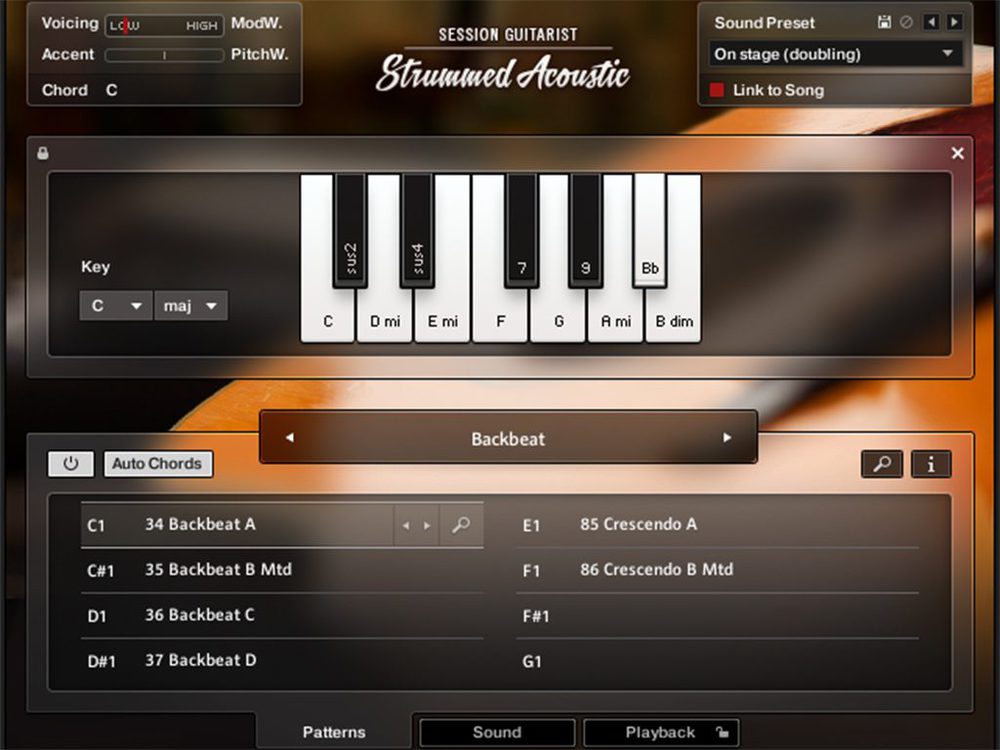Click the 9 black key

click(x=585, y=230)
